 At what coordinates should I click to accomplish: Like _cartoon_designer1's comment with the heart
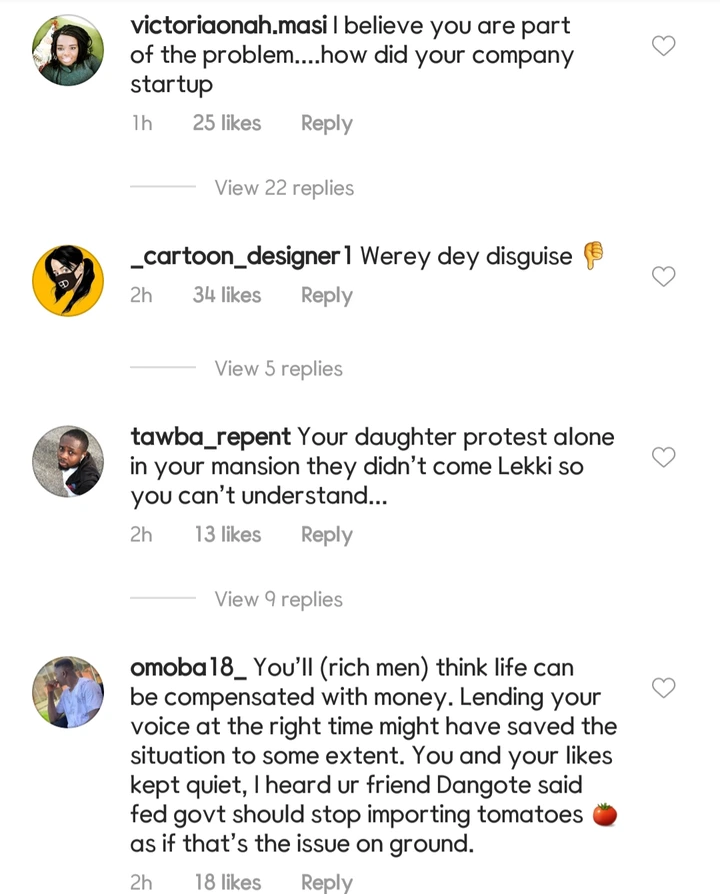click(663, 276)
